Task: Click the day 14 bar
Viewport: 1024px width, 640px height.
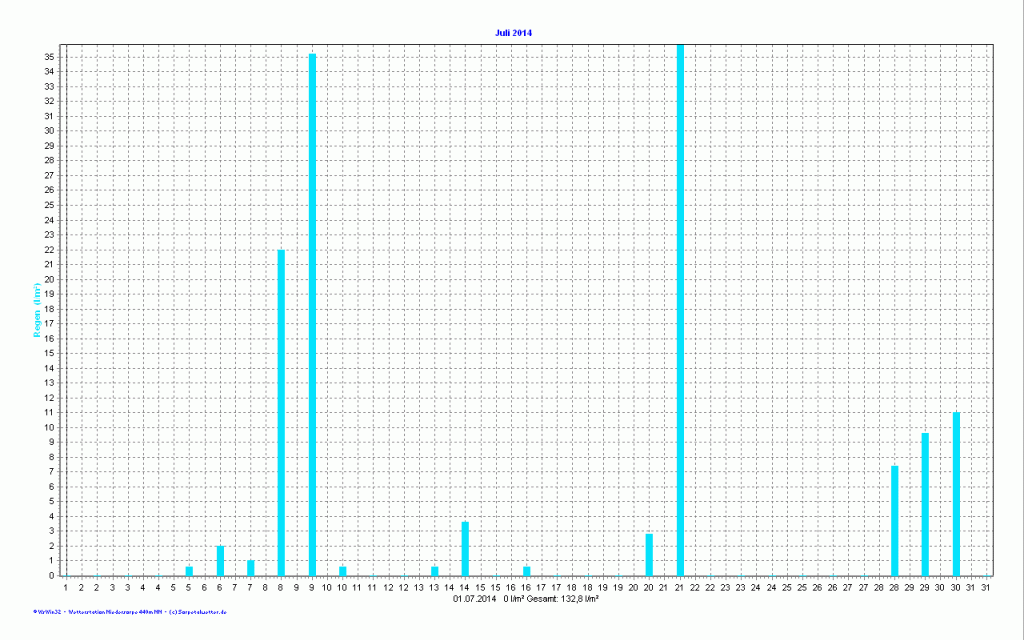Action: pos(465,548)
